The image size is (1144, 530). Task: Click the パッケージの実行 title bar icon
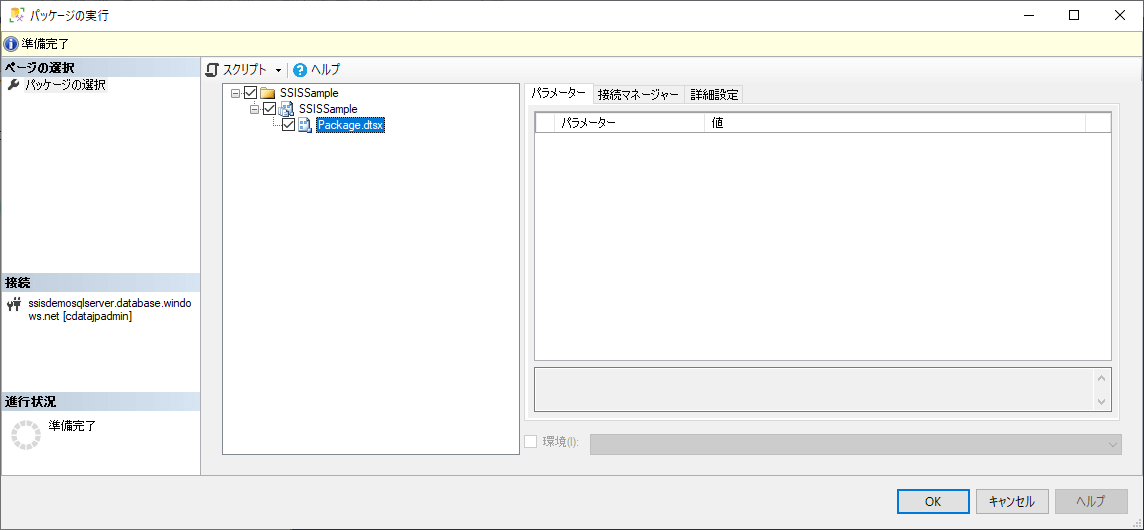click(x=15, y=15)
